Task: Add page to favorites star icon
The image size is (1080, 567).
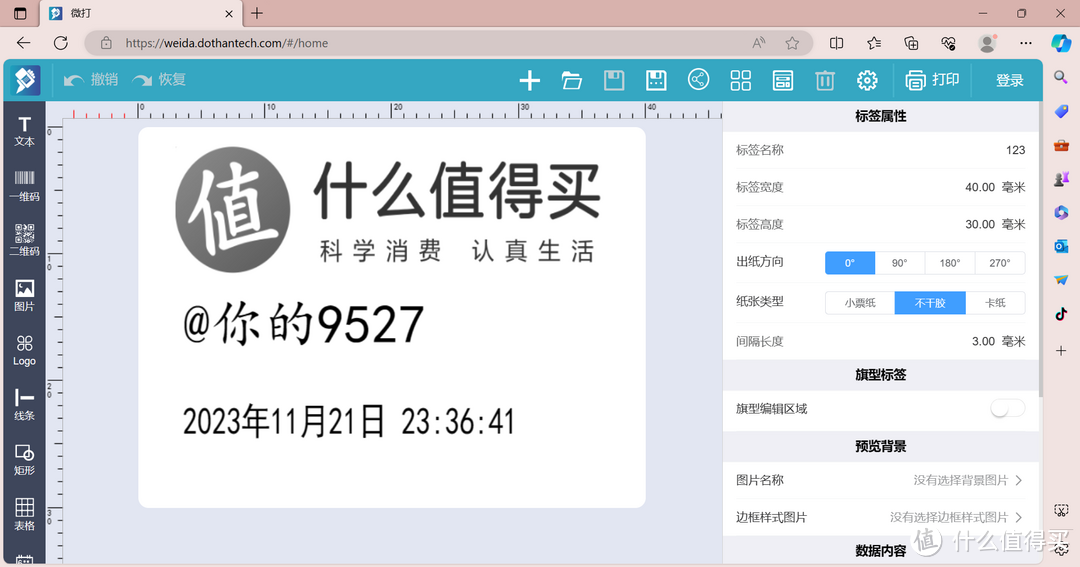Action: coord(792,43)
